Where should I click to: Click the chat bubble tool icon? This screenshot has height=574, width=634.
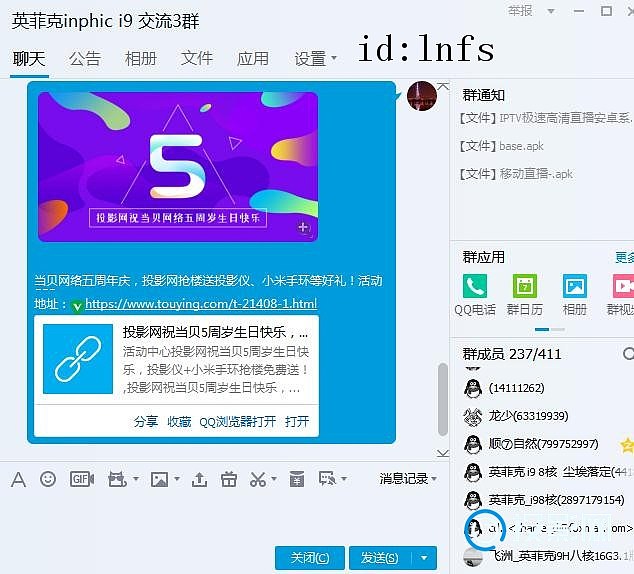(x=327, y=479)
